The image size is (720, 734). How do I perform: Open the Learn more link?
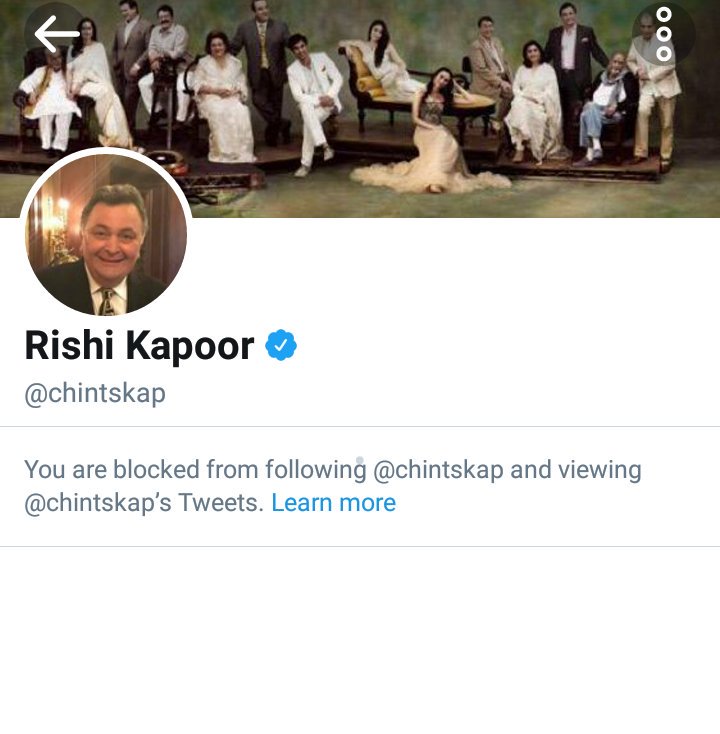point(333,503)
